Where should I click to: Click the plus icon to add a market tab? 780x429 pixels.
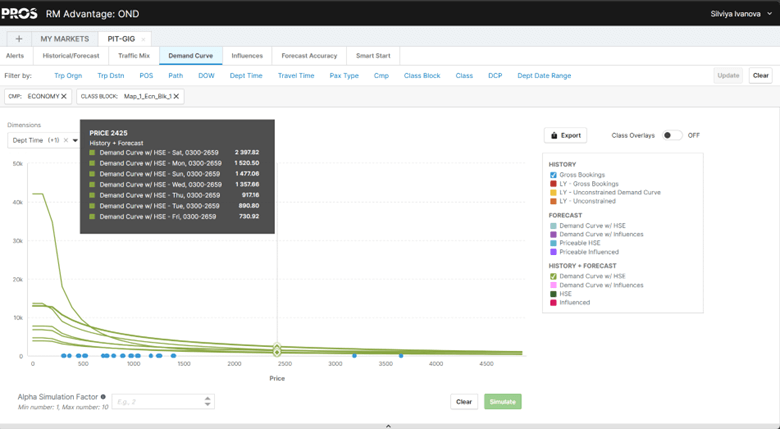[x=19, y=39]
